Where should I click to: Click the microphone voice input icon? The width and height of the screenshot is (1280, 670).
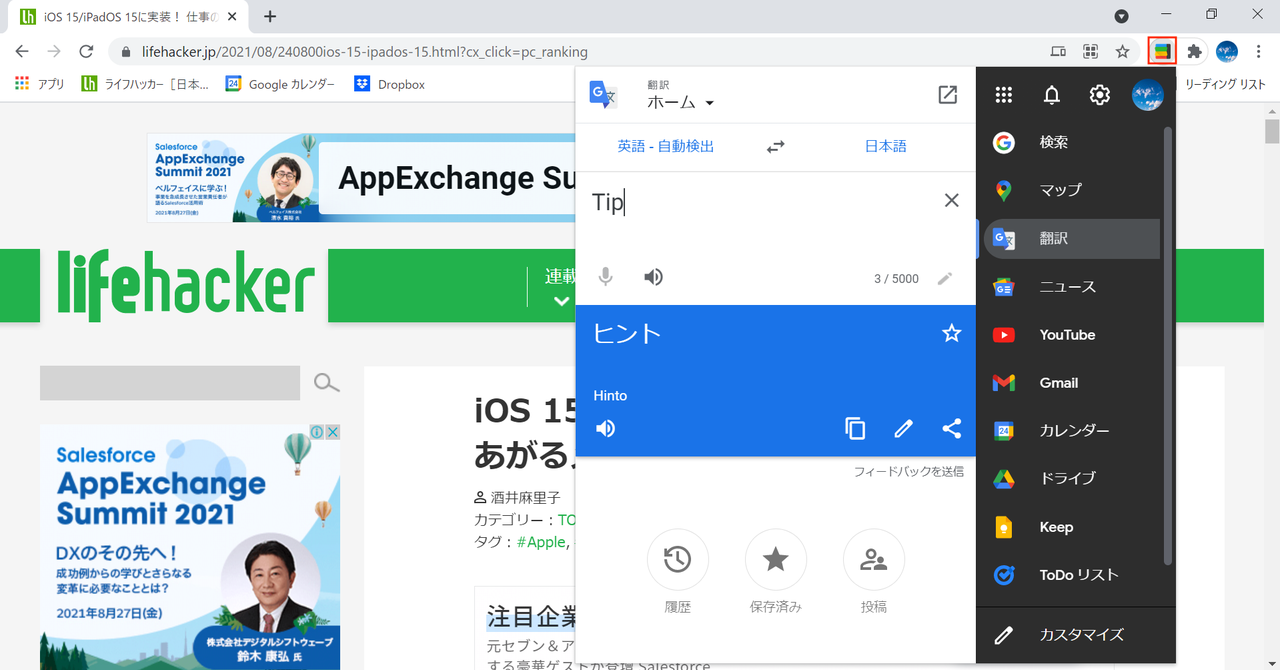pos(606,277)
